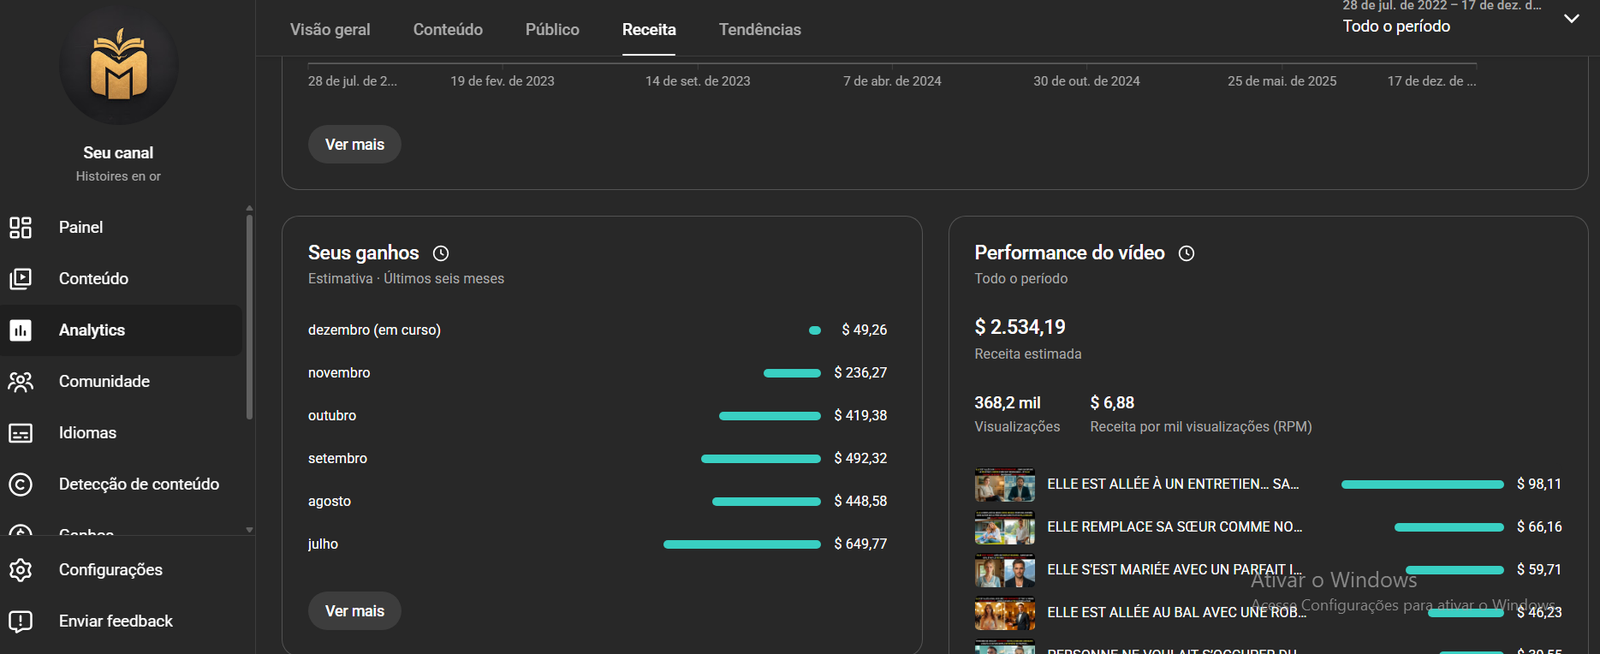1600x654 pixels.
Task: Select the Analytics sidebar icon
Action: tap(20, 330)
